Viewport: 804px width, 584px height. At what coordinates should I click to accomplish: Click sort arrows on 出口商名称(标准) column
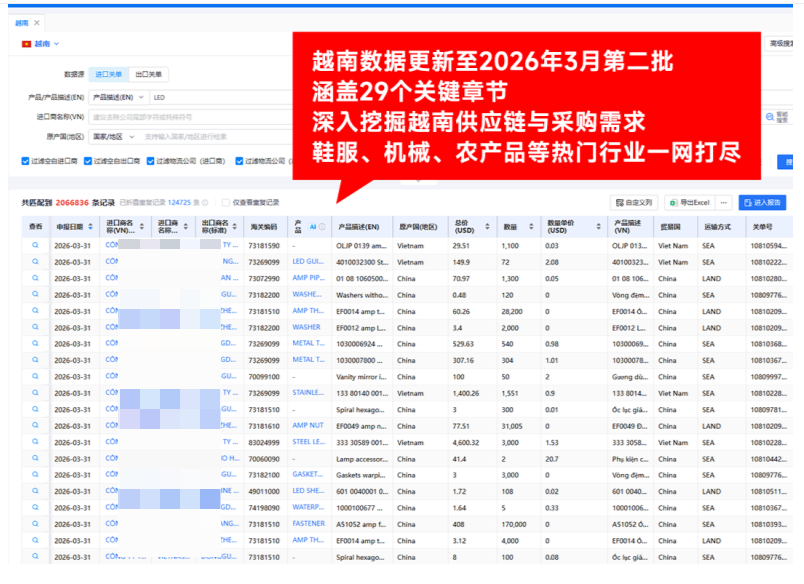point(237,227)
